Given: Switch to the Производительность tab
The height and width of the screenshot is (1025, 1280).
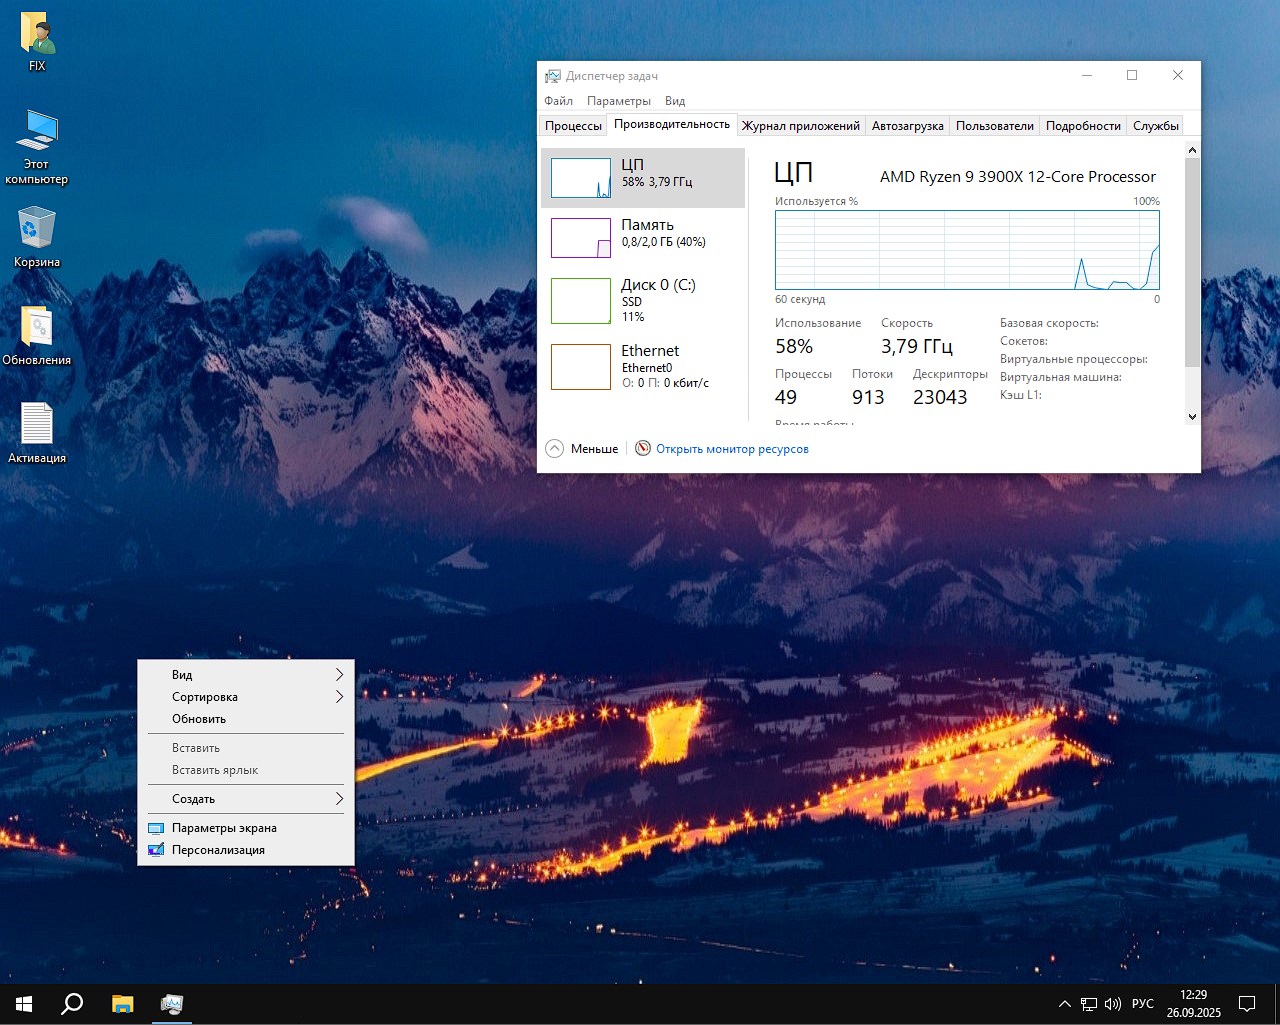Looking at the screenshot, I should [x=672, y=124].
